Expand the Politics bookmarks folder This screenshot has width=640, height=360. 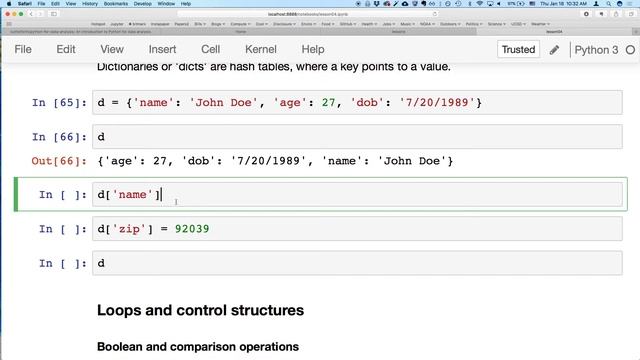pyautogui.click(x=474, y=24)
